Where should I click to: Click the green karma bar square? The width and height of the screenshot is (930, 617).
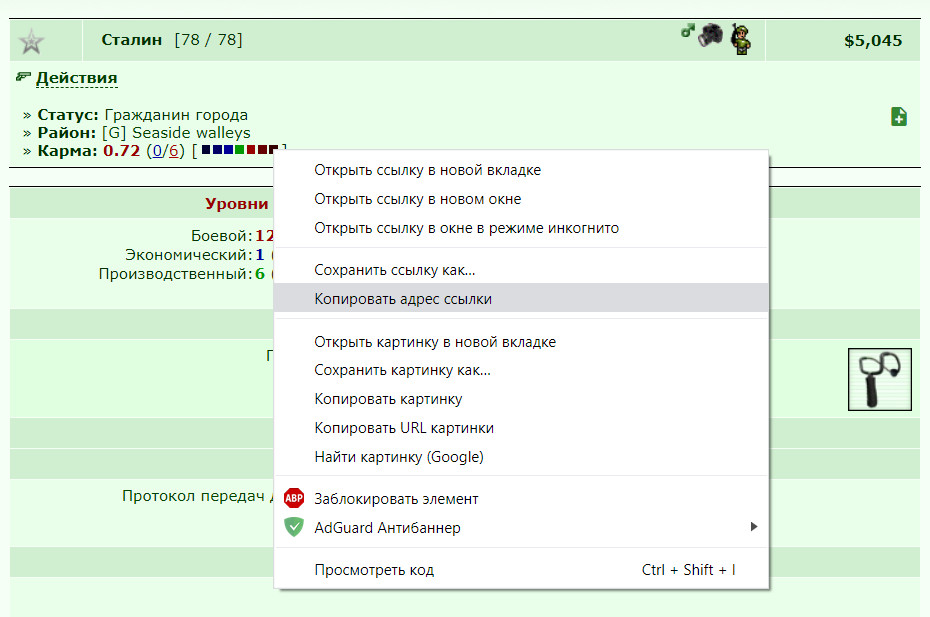[x=240, y=150]
